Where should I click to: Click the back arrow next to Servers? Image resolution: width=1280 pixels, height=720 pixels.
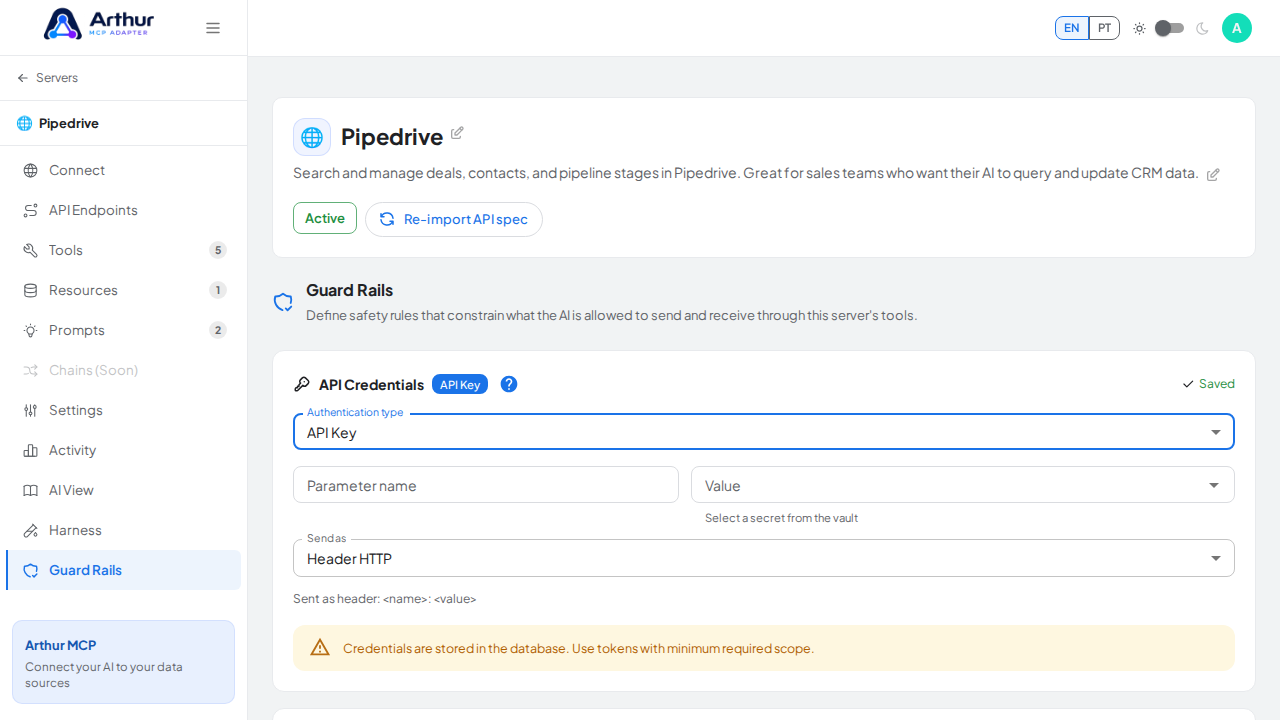coord(23,78)
